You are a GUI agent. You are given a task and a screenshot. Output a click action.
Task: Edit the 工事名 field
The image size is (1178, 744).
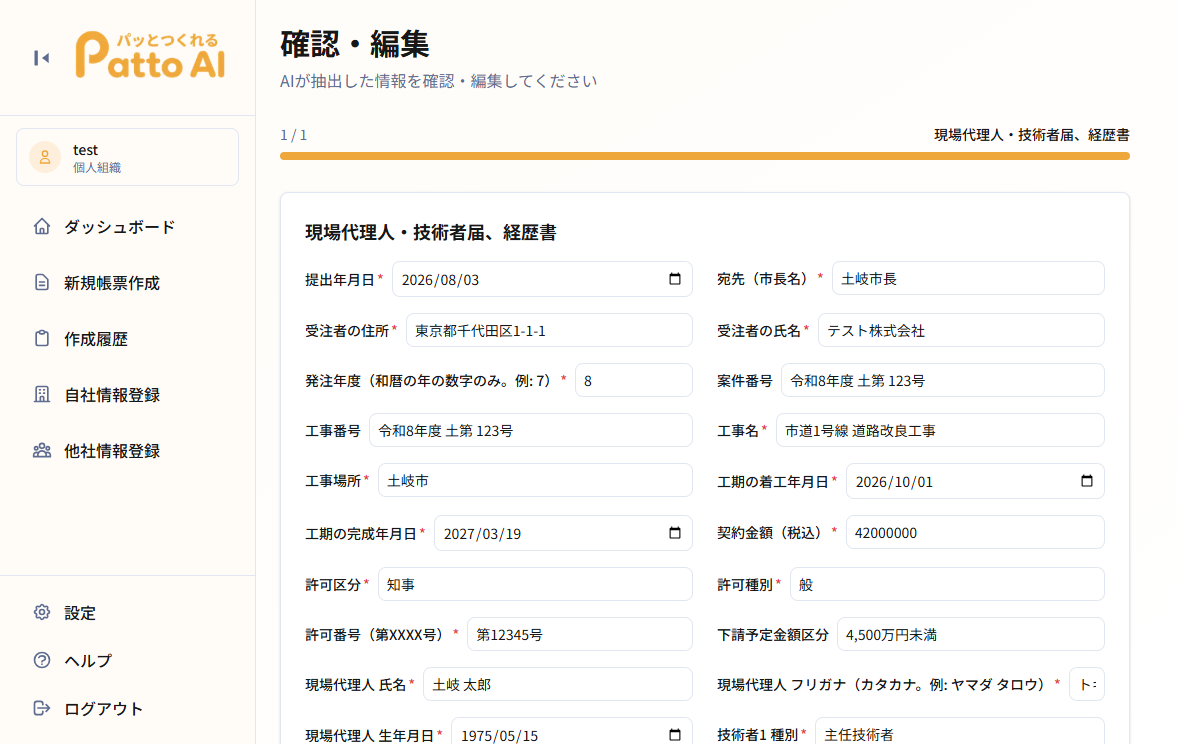[x=940, y=430]
